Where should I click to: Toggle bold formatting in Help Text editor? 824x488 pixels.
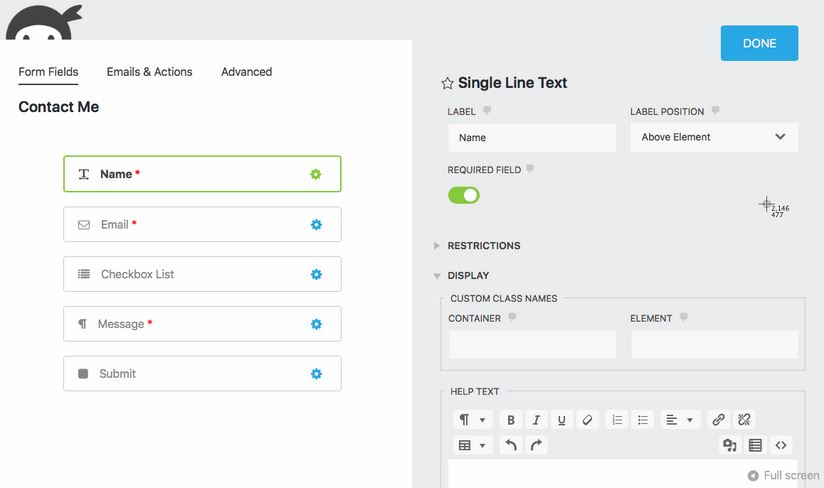click(x=510, y=420)
